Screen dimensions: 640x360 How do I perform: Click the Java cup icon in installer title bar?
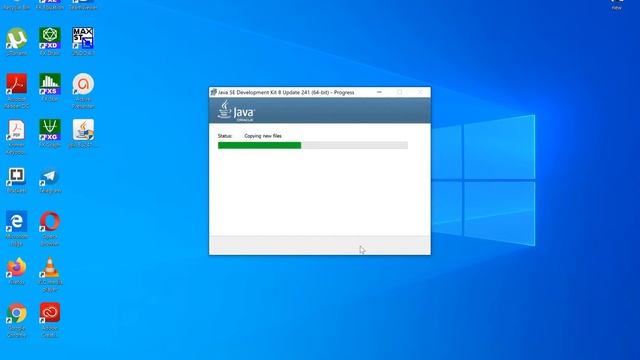click(x=213, y=92)
